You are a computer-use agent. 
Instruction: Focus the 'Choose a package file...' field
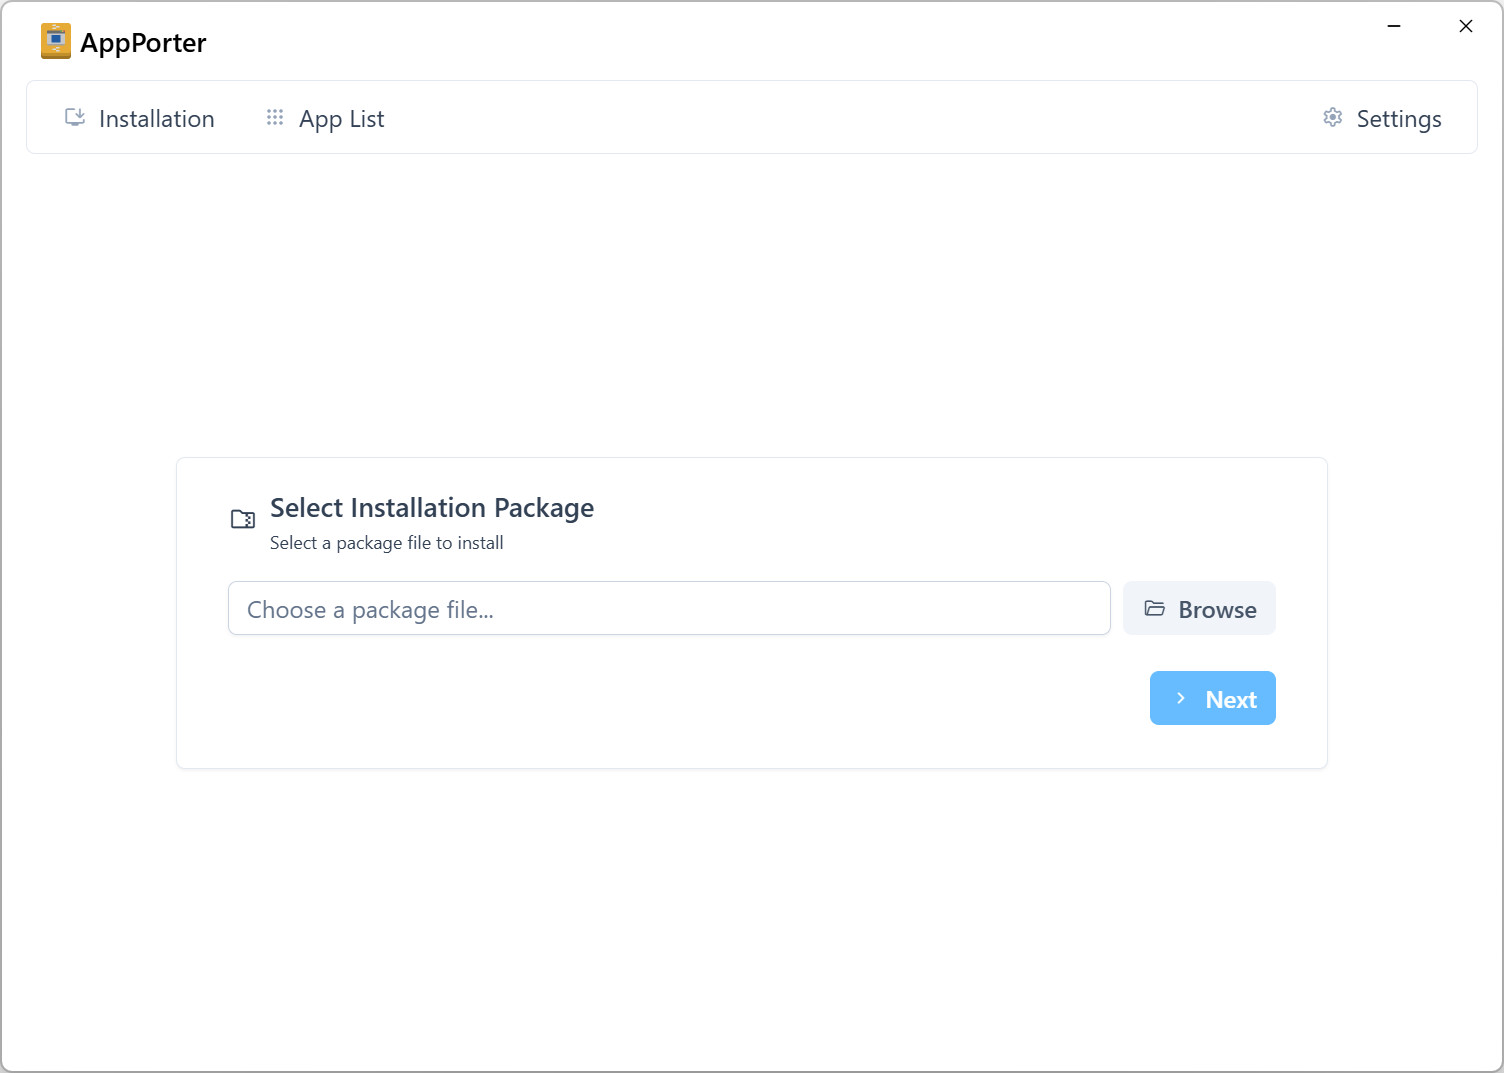coord(669,608)
